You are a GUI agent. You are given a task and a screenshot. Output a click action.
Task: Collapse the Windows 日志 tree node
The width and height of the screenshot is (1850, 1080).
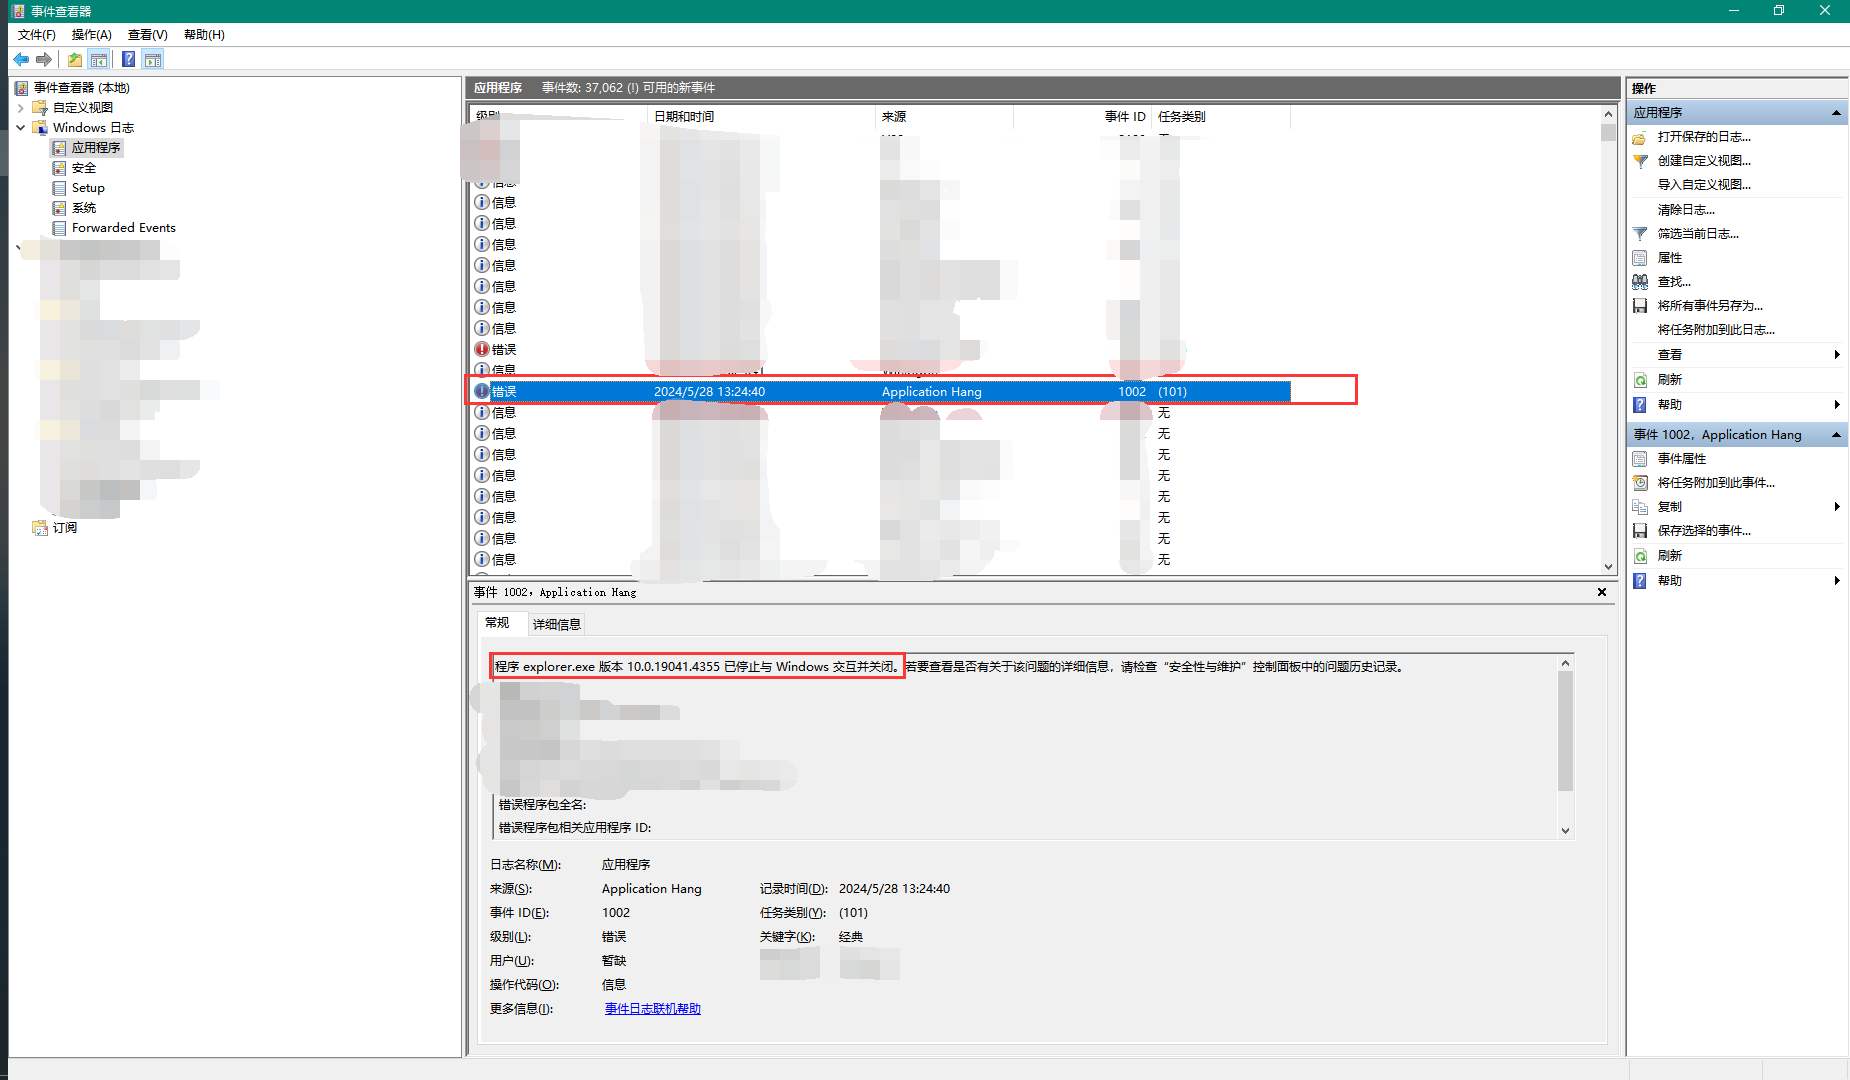tap(20, 128)
